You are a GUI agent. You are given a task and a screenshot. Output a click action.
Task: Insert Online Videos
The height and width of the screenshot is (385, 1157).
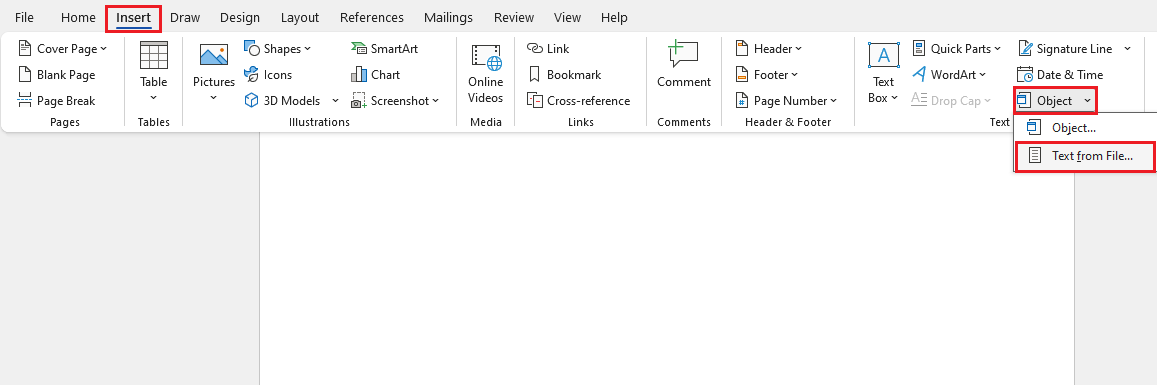point(486,73)
